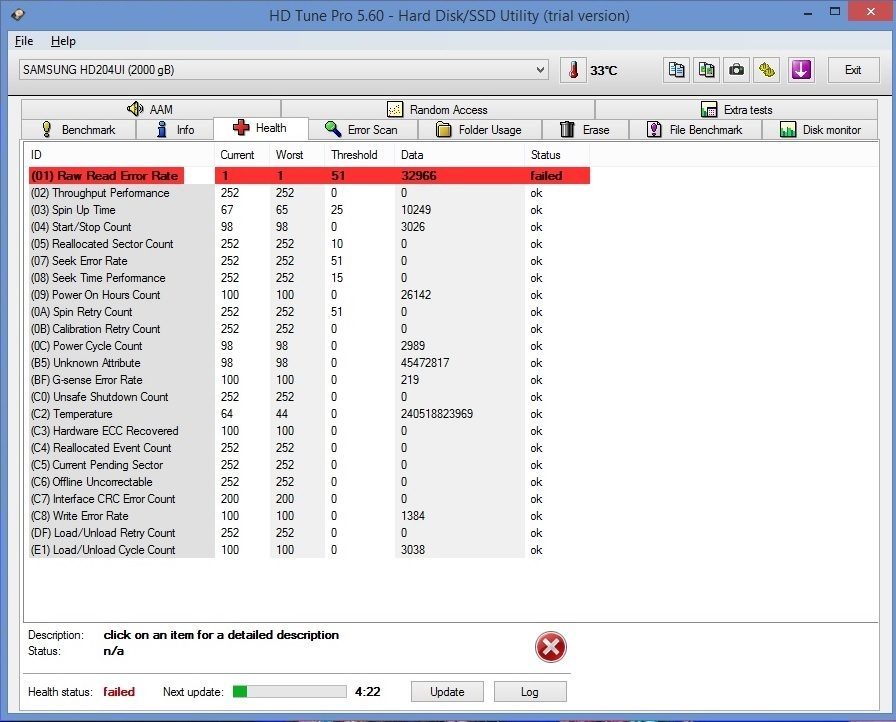
Task: Switch to the Folder Usage tab
Action: pos(480,130)
